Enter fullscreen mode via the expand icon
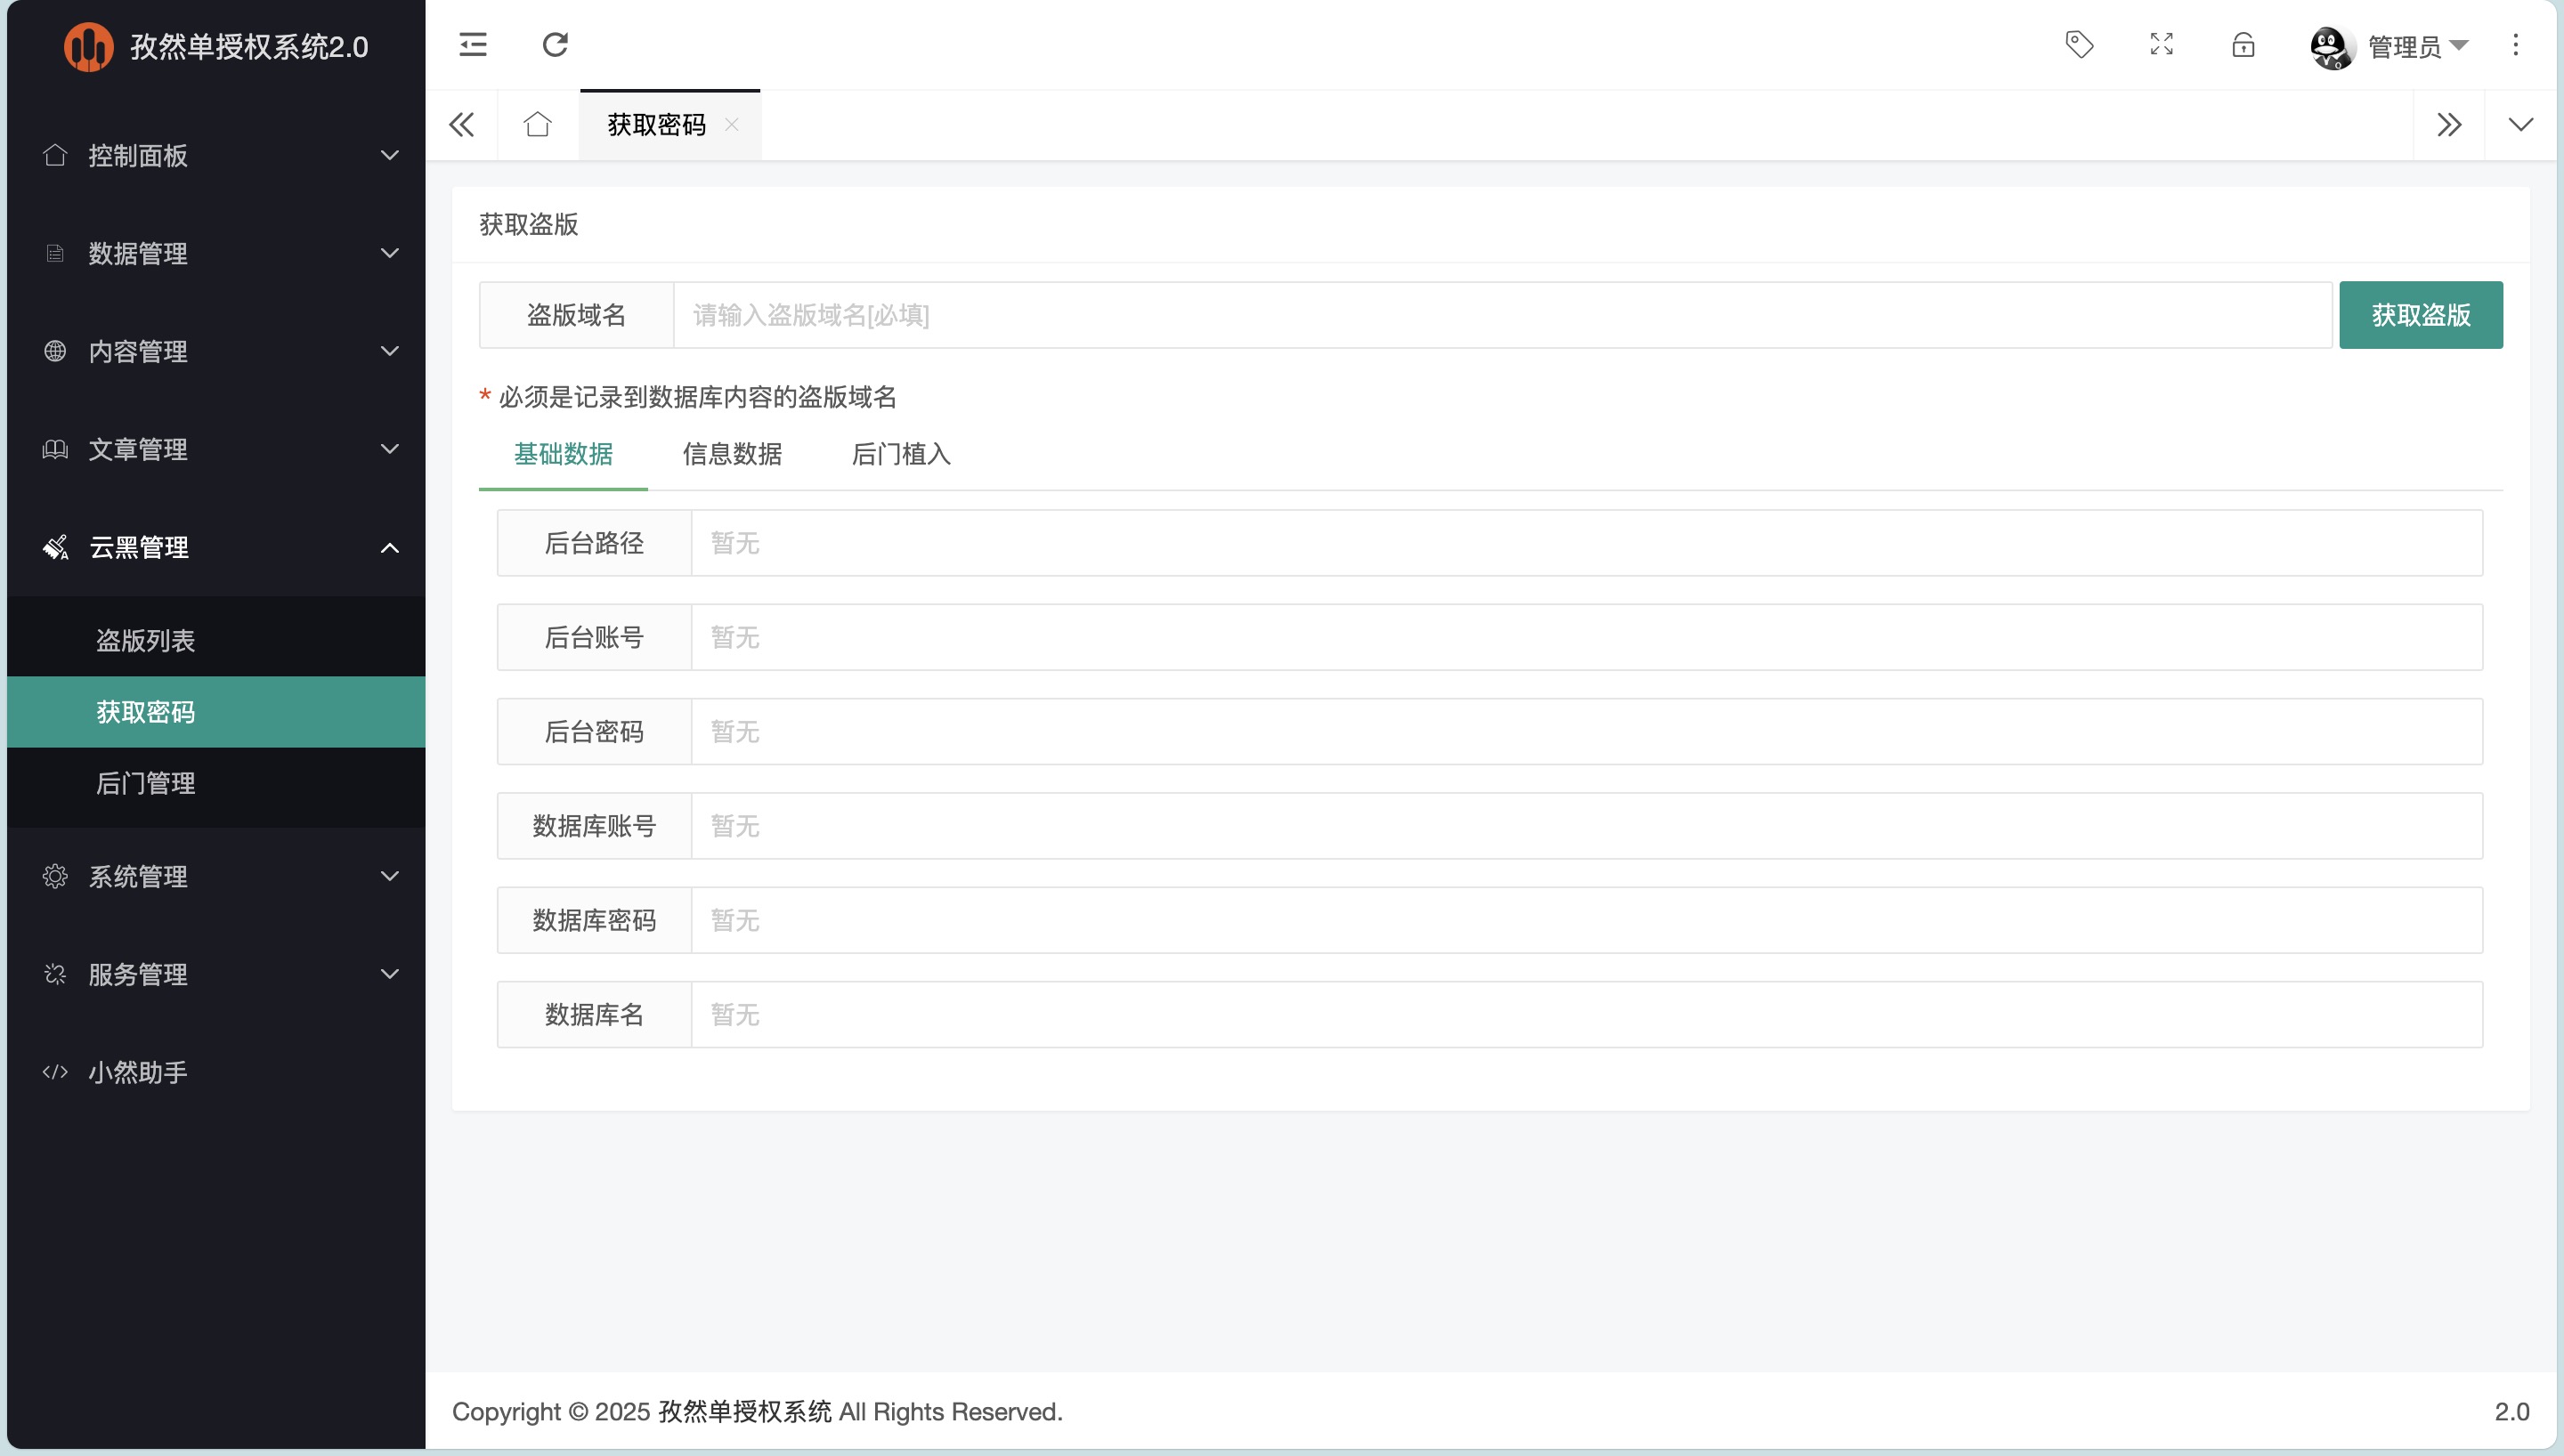This screenshot has height=1456, width=2564. click(x=2161, y=44)
